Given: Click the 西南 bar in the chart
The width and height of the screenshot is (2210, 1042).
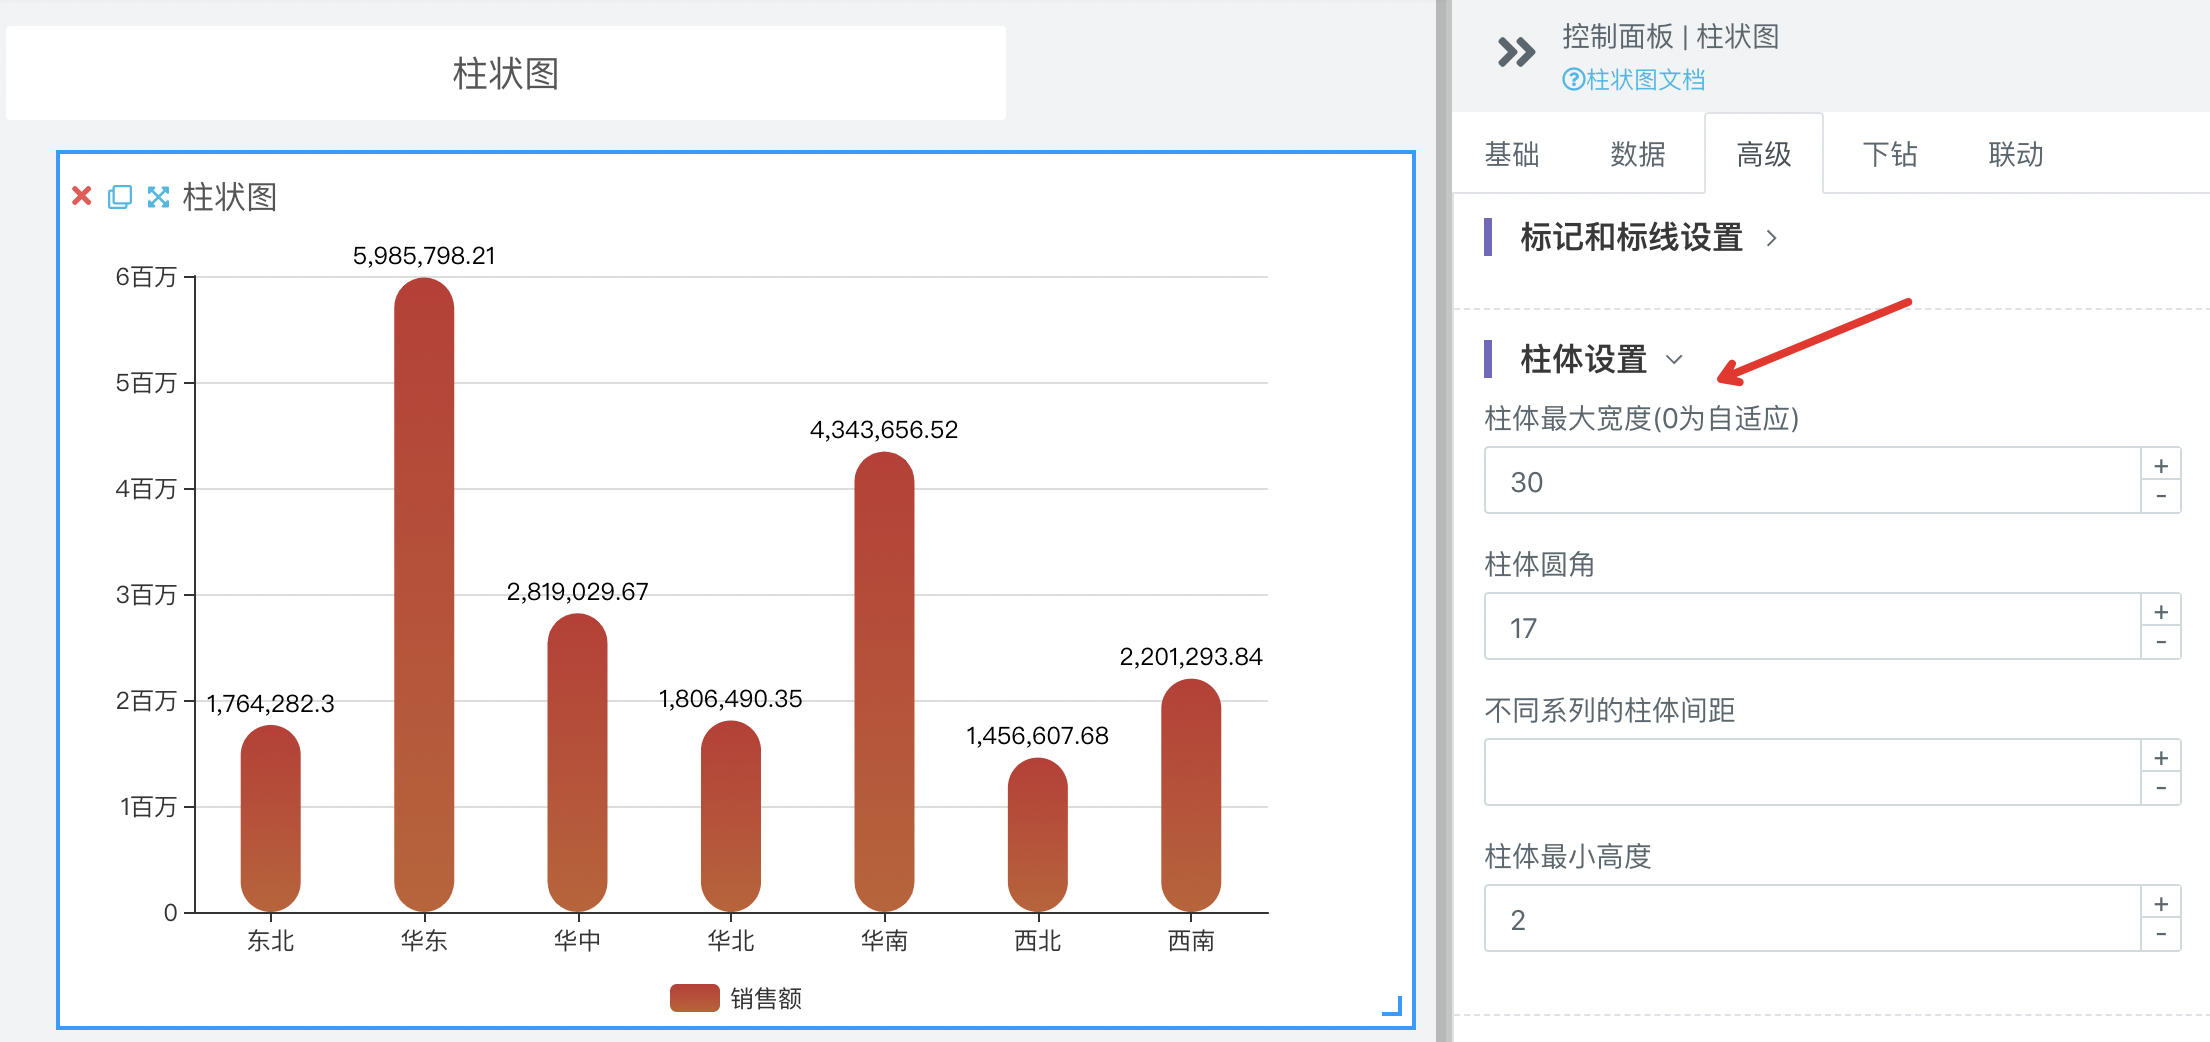Looking at the screenshot, I should [1191, 796].
